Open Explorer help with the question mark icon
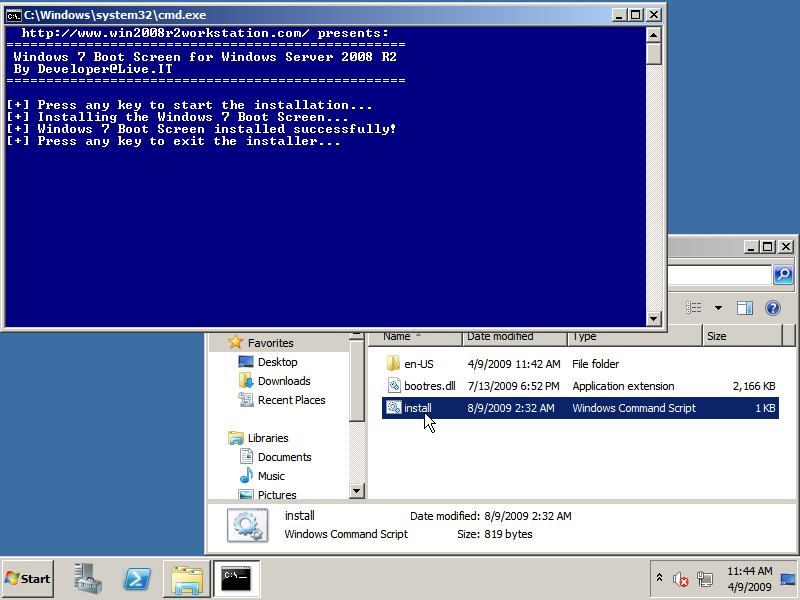 pyautogui.click(x=773, y=308)
